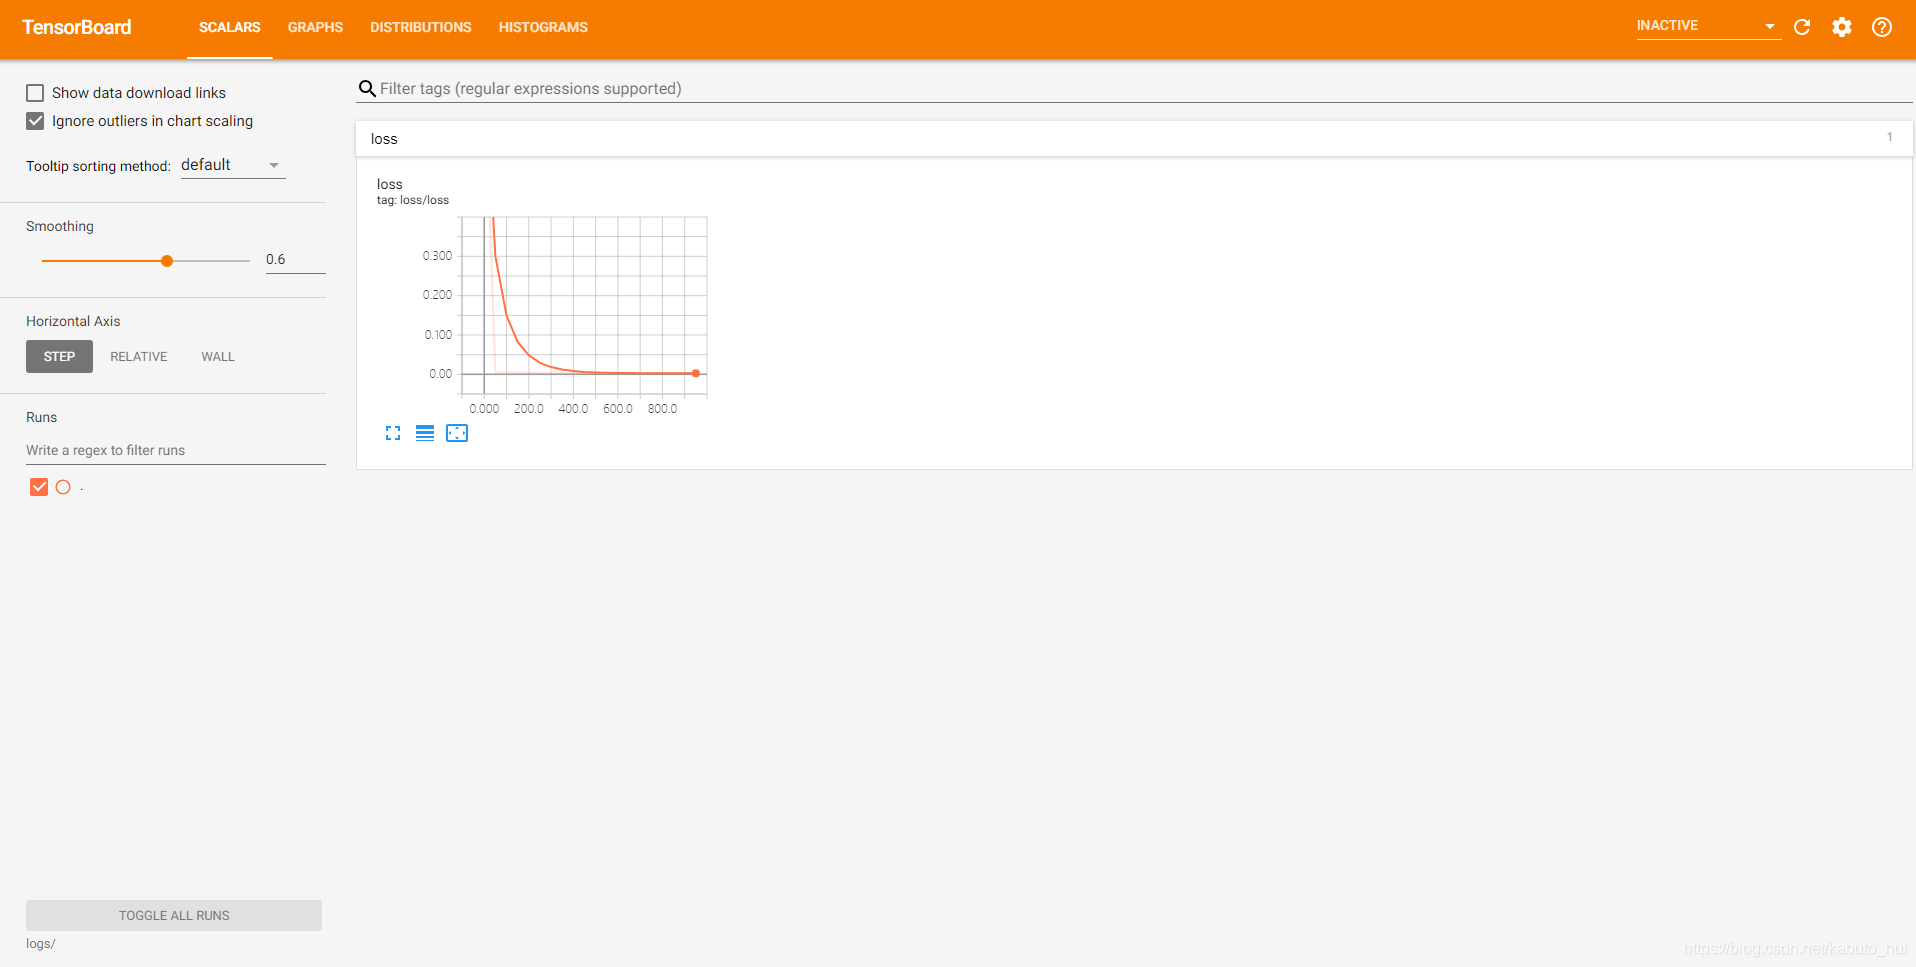The width and height of the screenshot is (1916, 967).
Task: Fit chart domain to data icon
Action: point(457,433)
